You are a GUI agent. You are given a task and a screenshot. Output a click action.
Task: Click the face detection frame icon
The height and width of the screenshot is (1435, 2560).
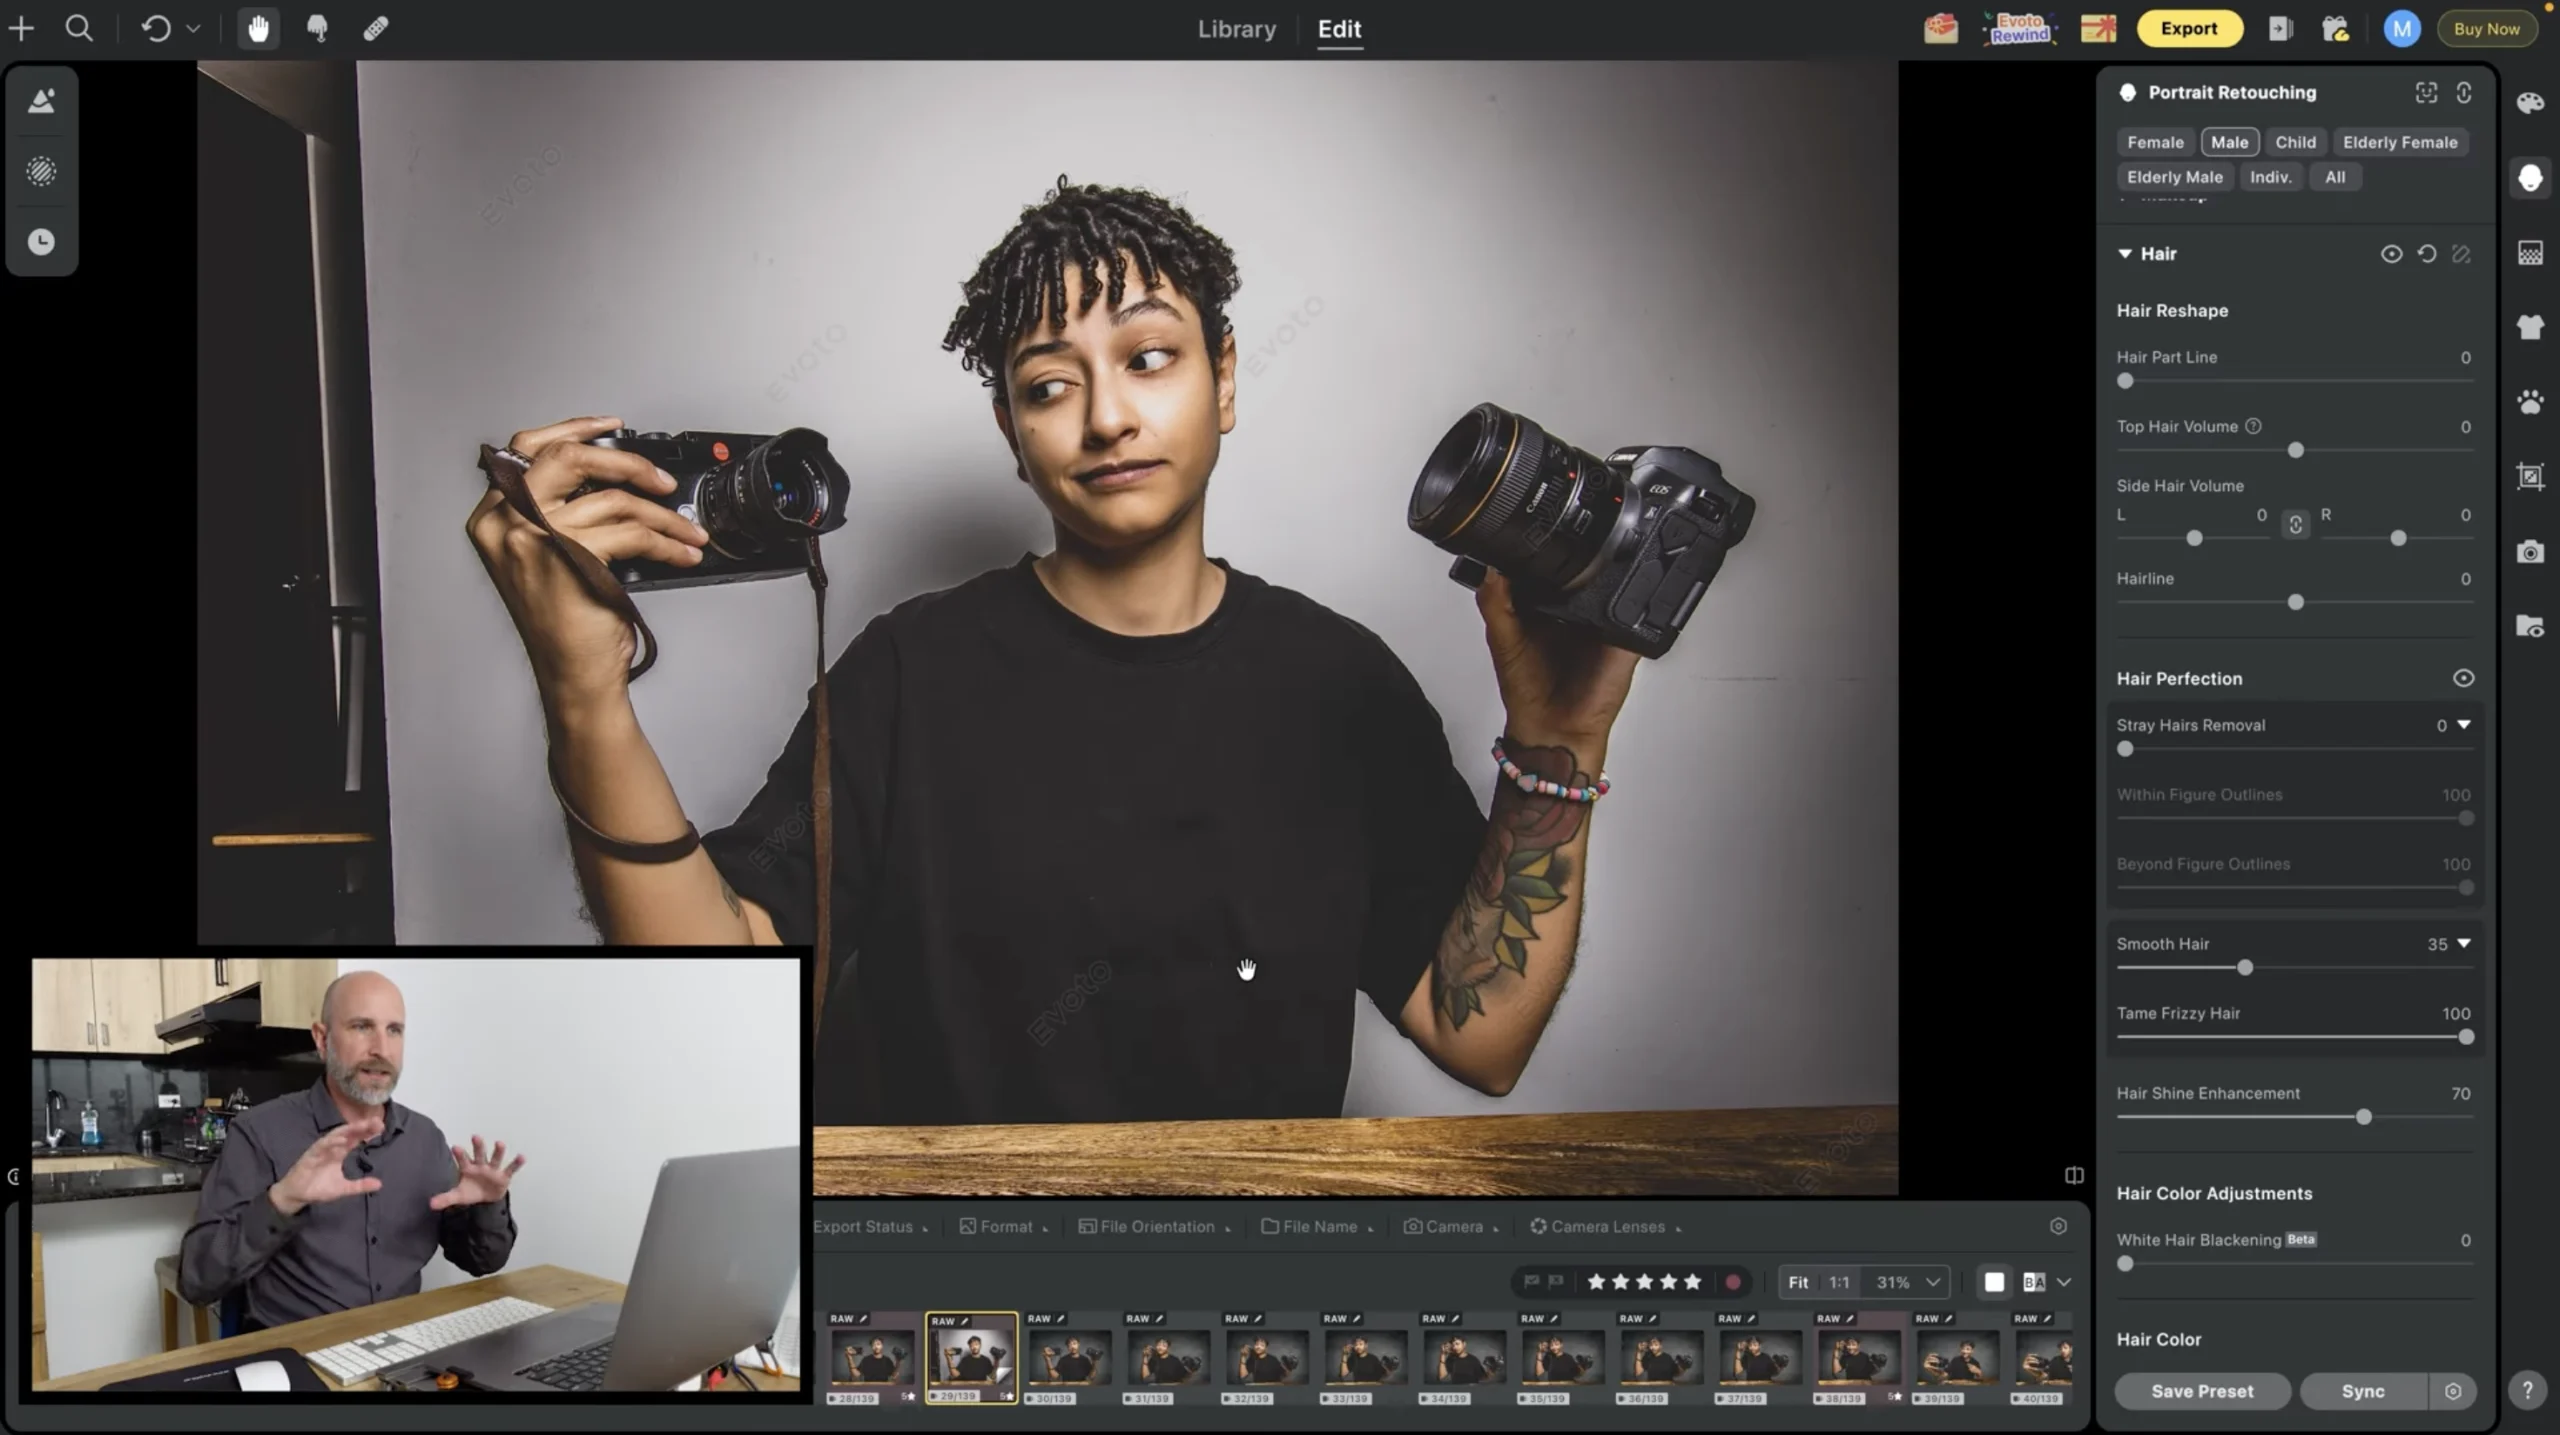pos(2426,93)
